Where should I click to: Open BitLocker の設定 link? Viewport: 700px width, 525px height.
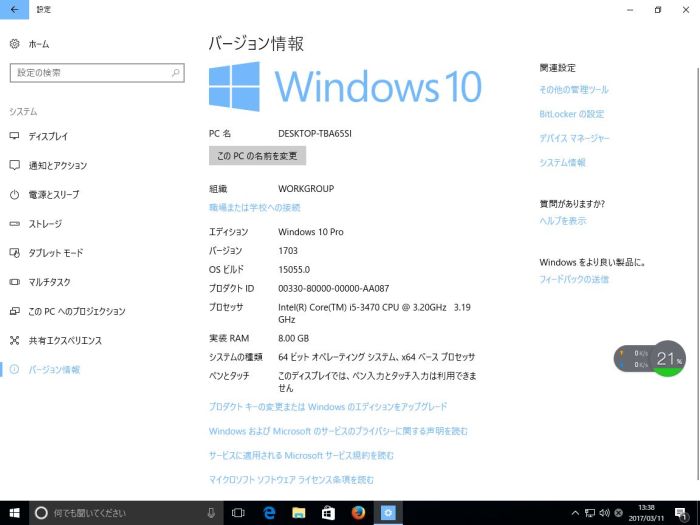coord(571,114)
